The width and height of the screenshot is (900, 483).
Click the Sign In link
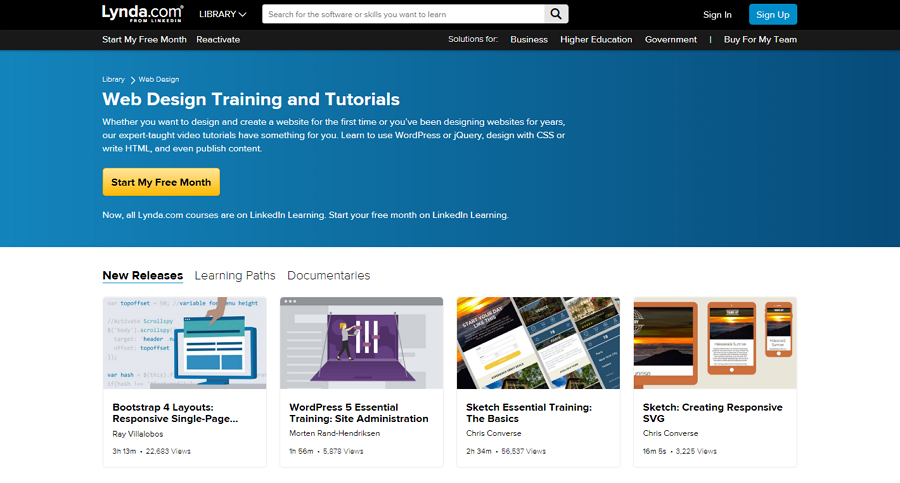(717, 14)
